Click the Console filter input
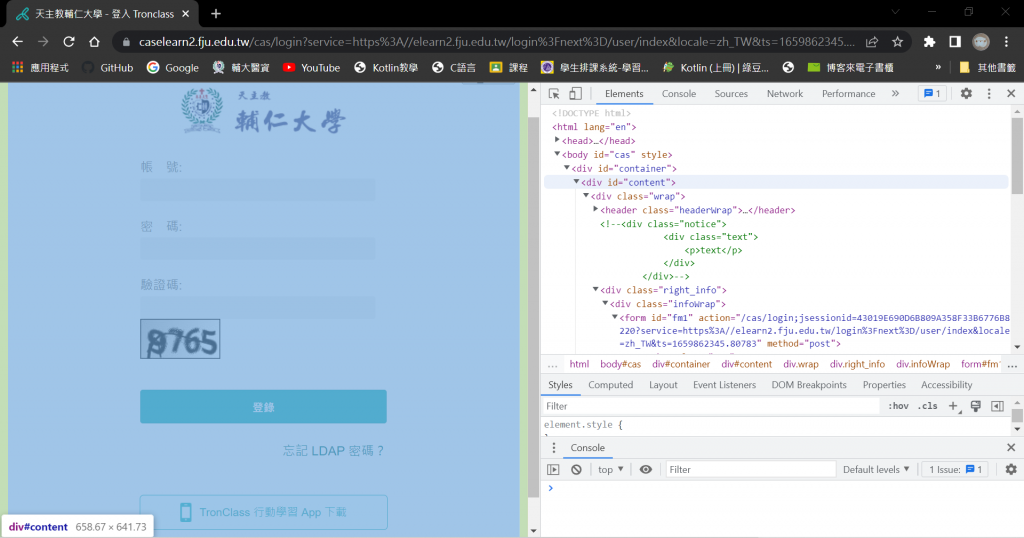 tap(750, 469)
